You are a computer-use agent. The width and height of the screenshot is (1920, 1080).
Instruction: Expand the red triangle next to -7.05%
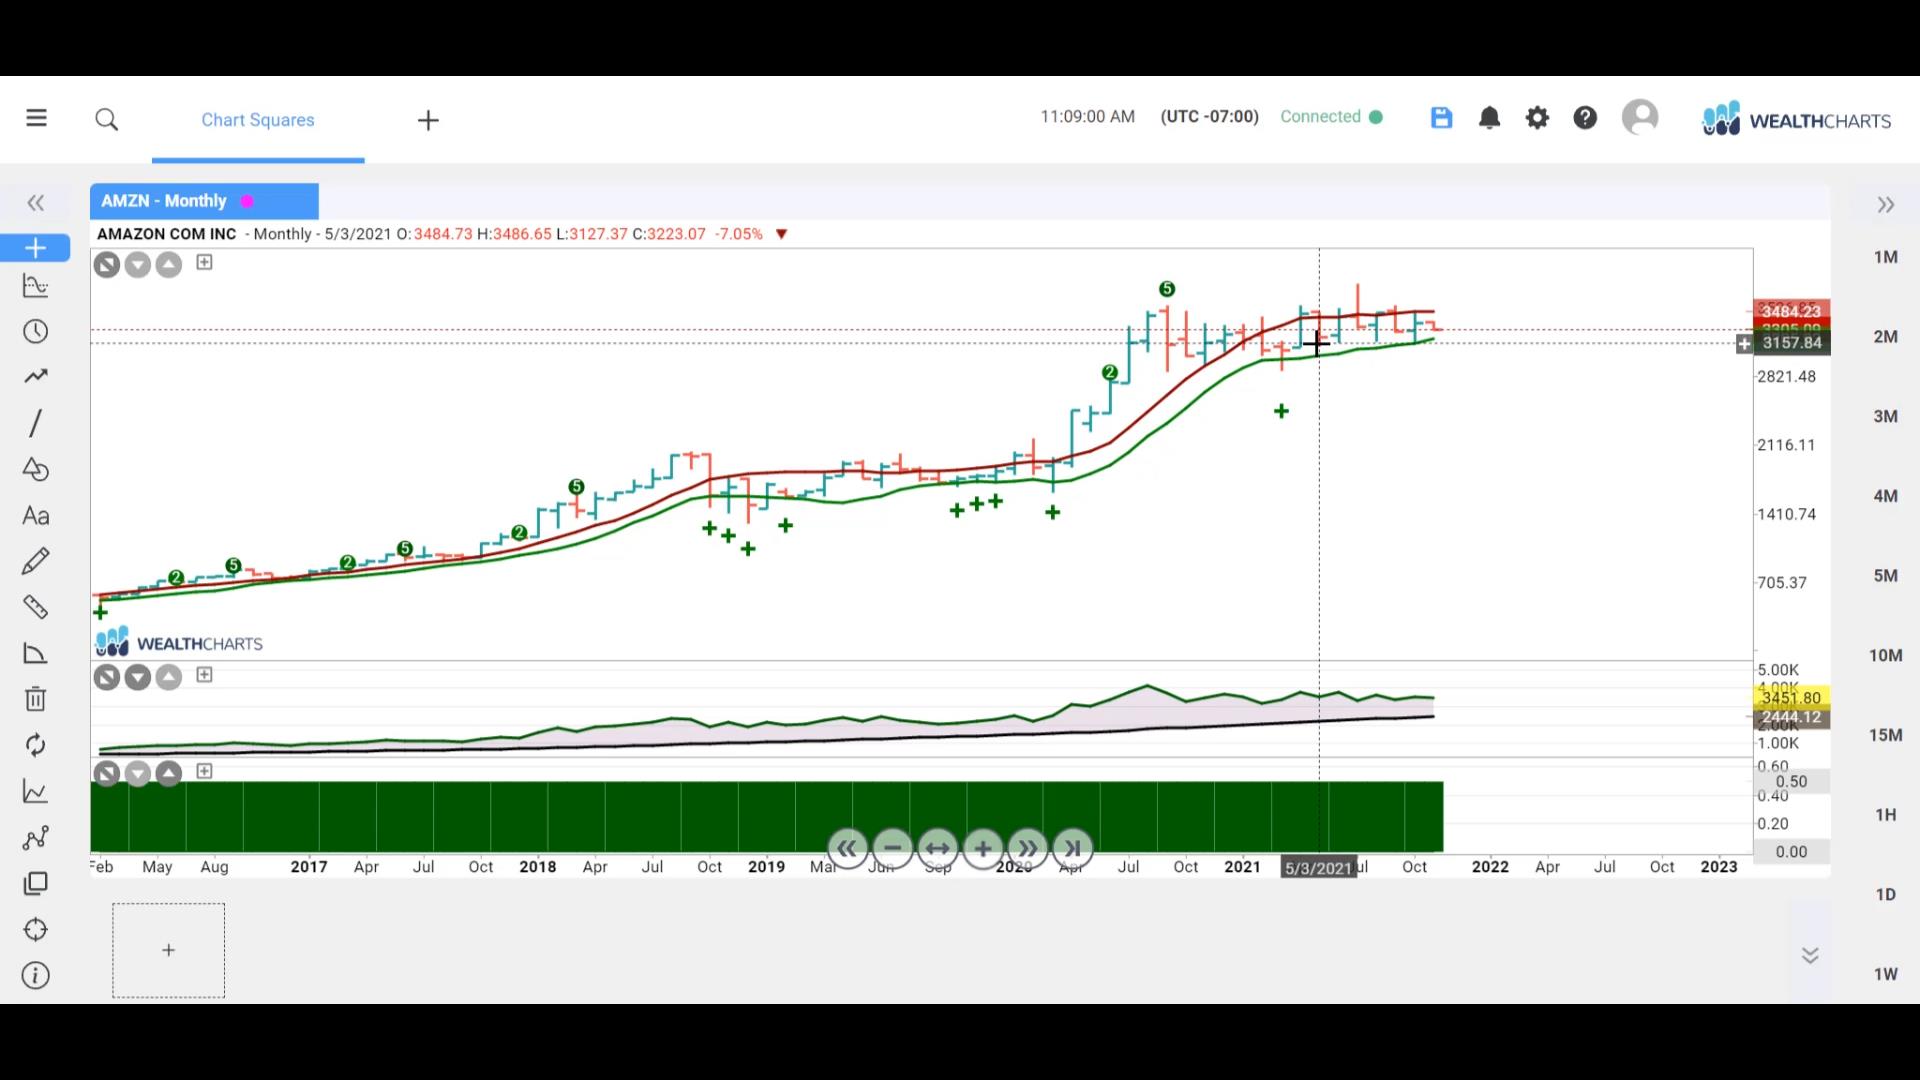click(x=782, y=234)
